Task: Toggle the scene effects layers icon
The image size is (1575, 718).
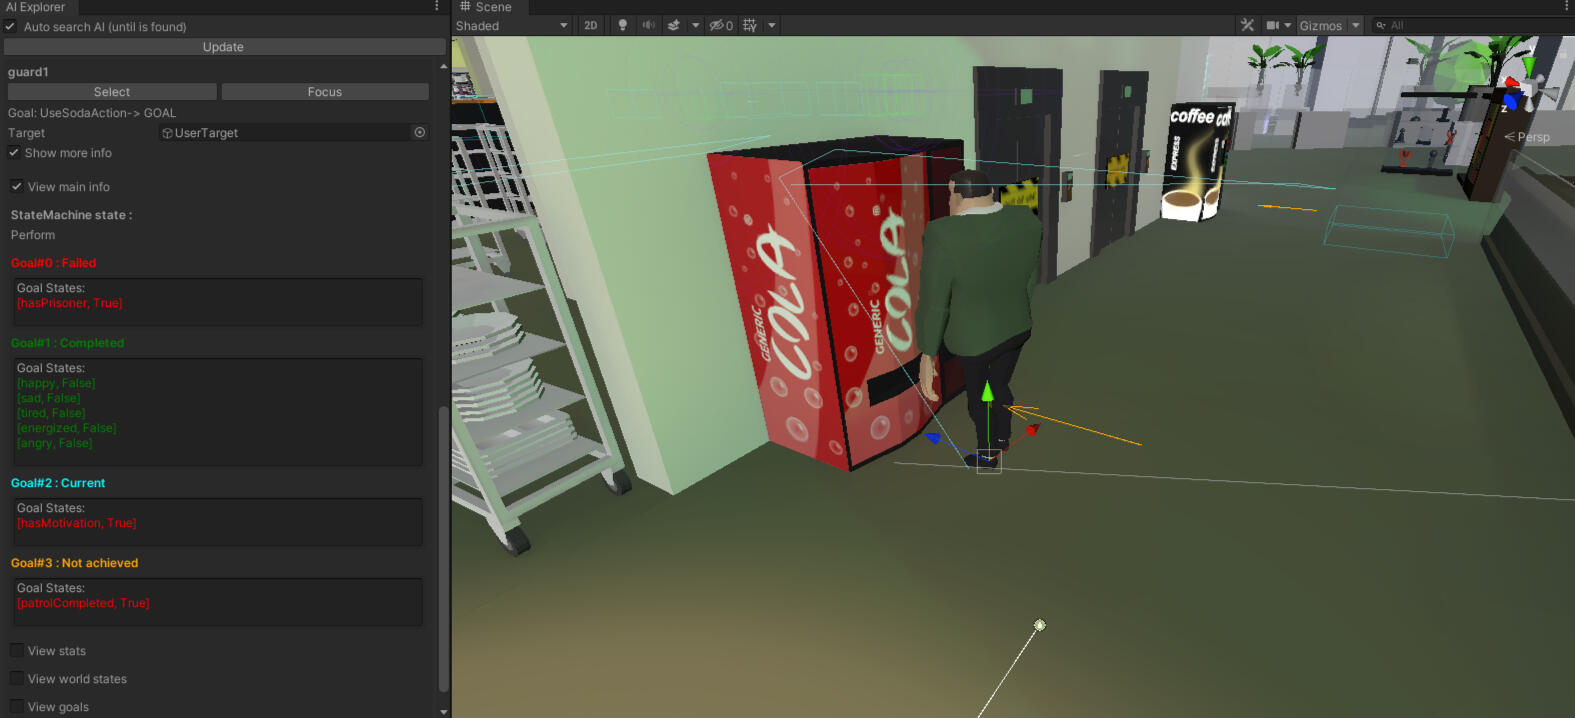Action: [674, 26]
